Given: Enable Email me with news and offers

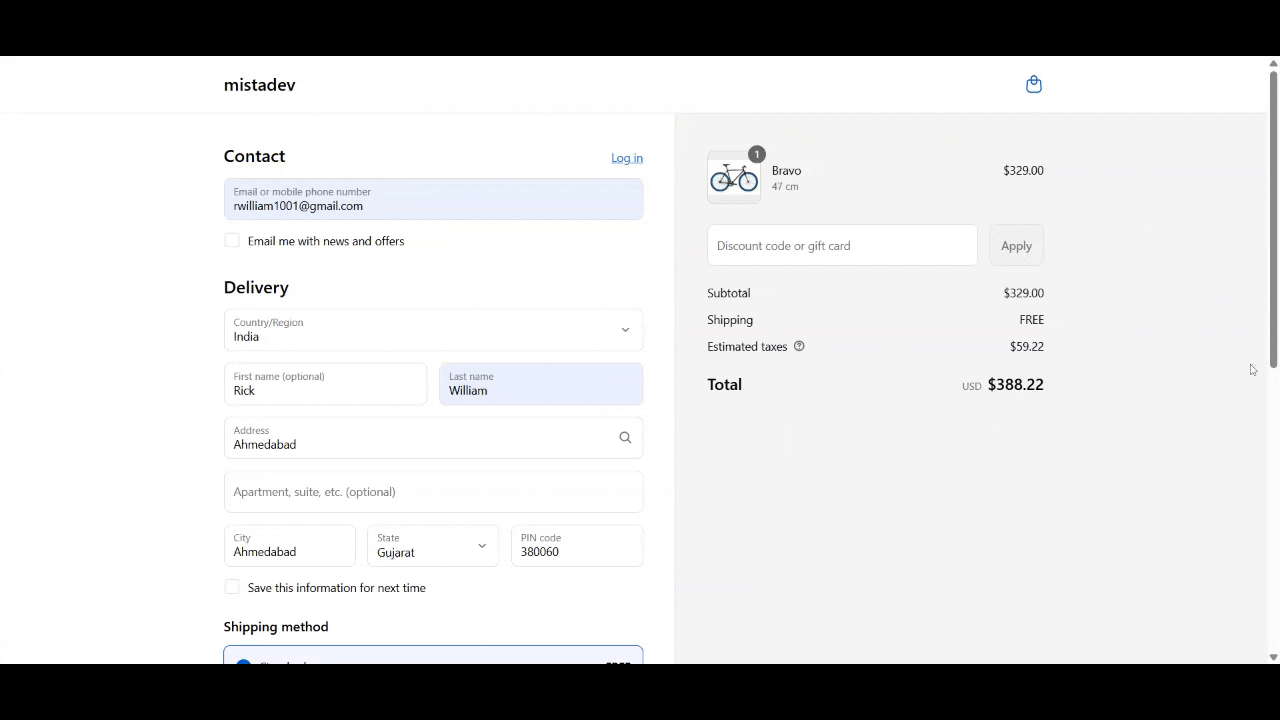Looking at the screenshot, I should pos(232,241).
